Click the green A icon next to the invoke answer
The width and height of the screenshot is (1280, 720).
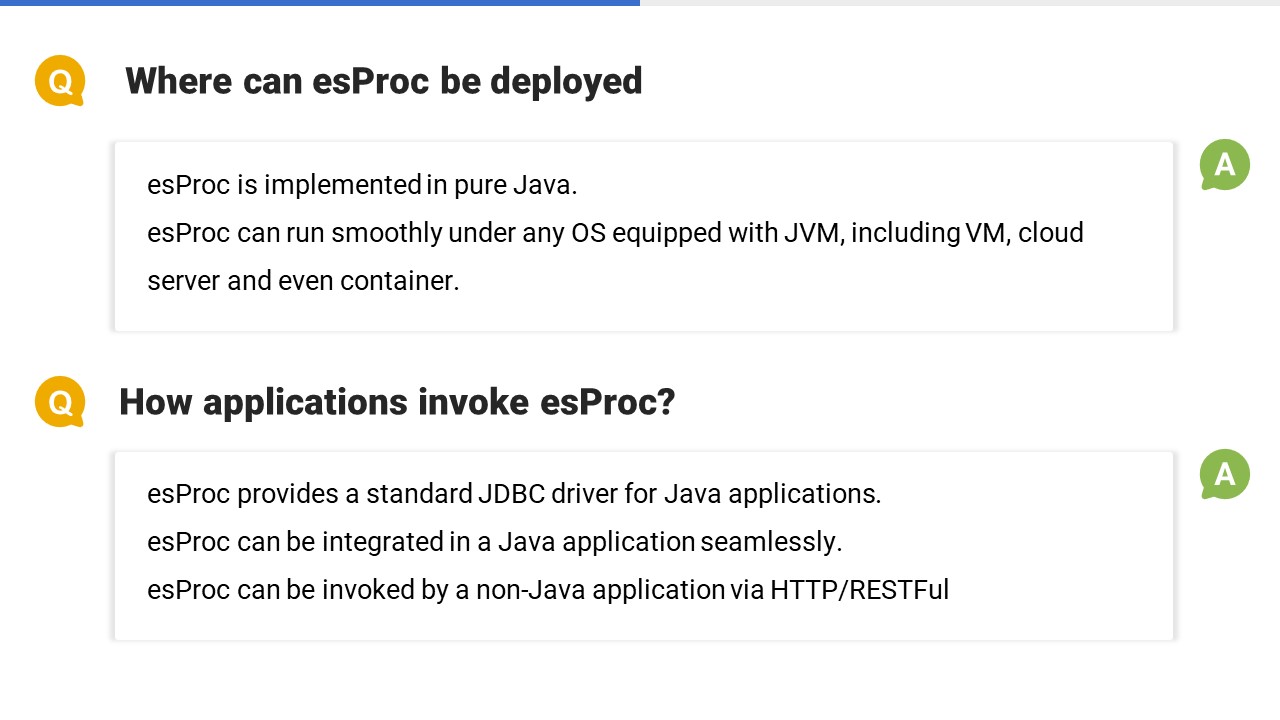[x=1225, y=474]
